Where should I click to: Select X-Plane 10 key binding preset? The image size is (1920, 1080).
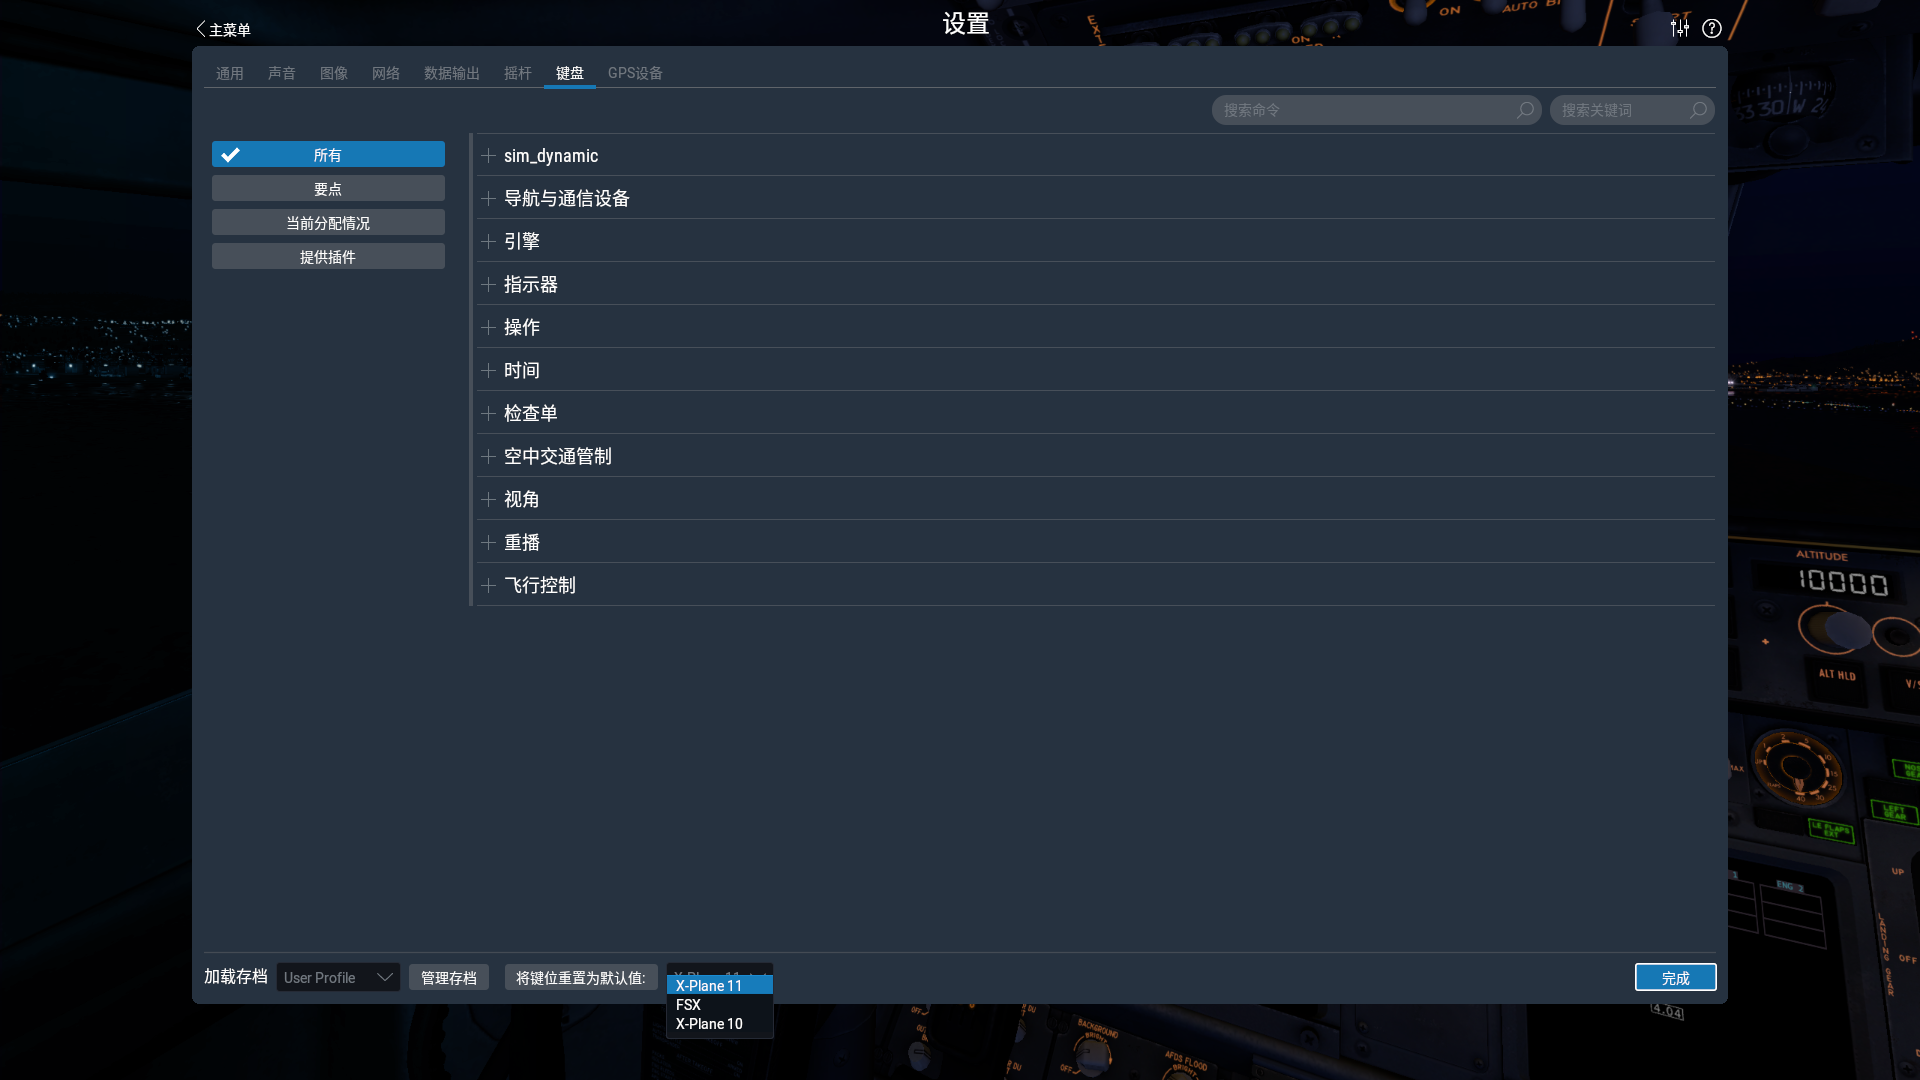coord(709,1023)
